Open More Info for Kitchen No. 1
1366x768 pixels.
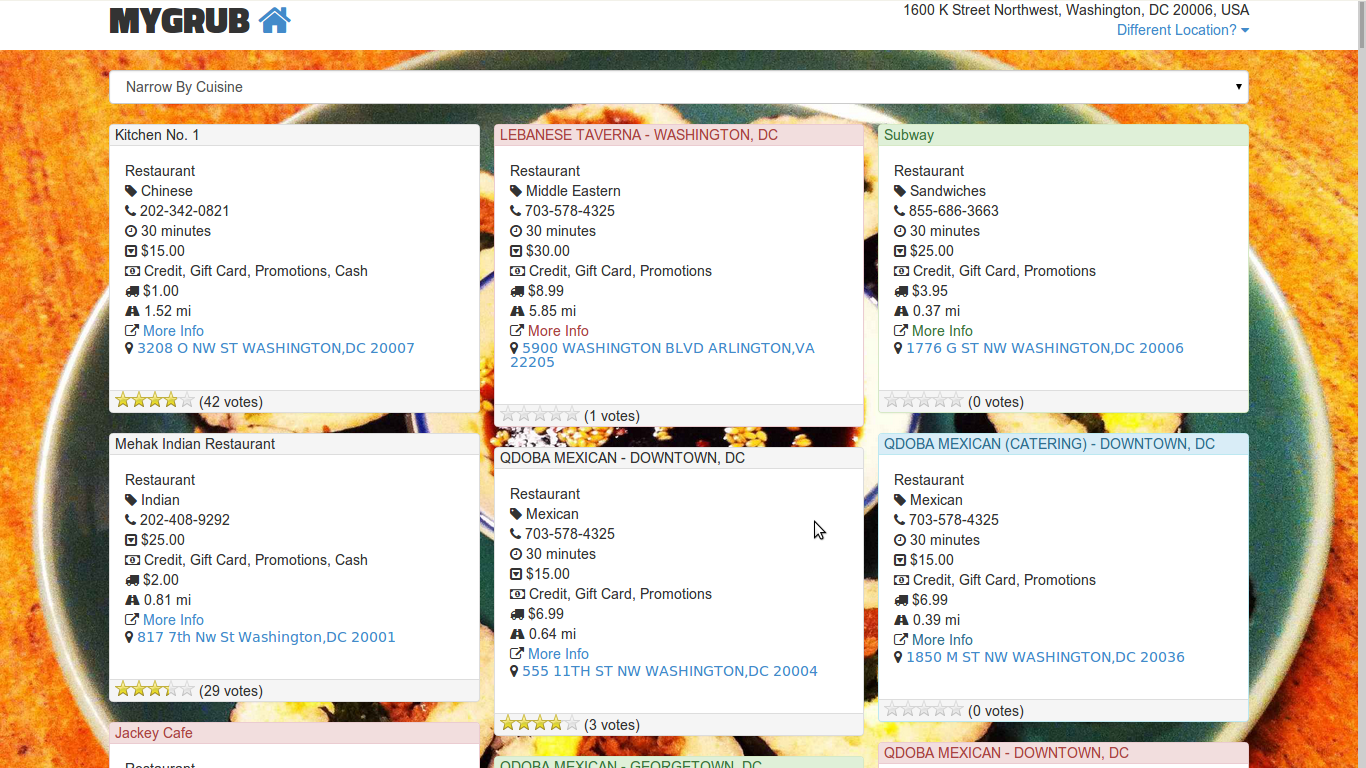[x=173, y=331]
